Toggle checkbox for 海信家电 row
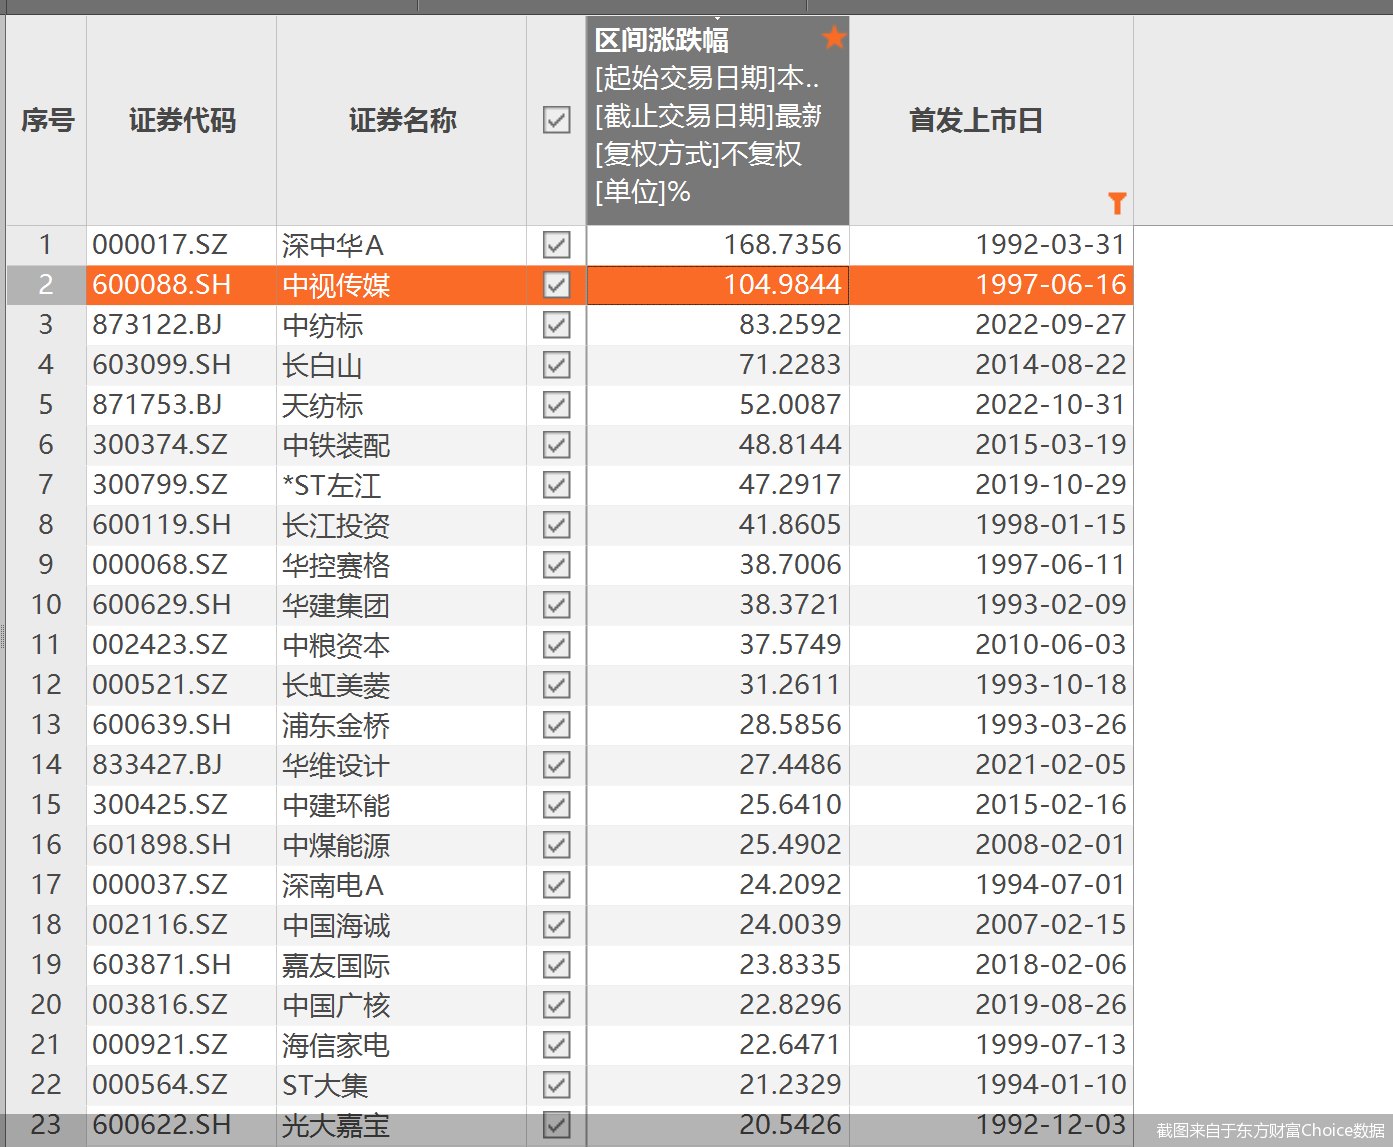Viewport: 1393px width, 1147px height. point(557,1045)
